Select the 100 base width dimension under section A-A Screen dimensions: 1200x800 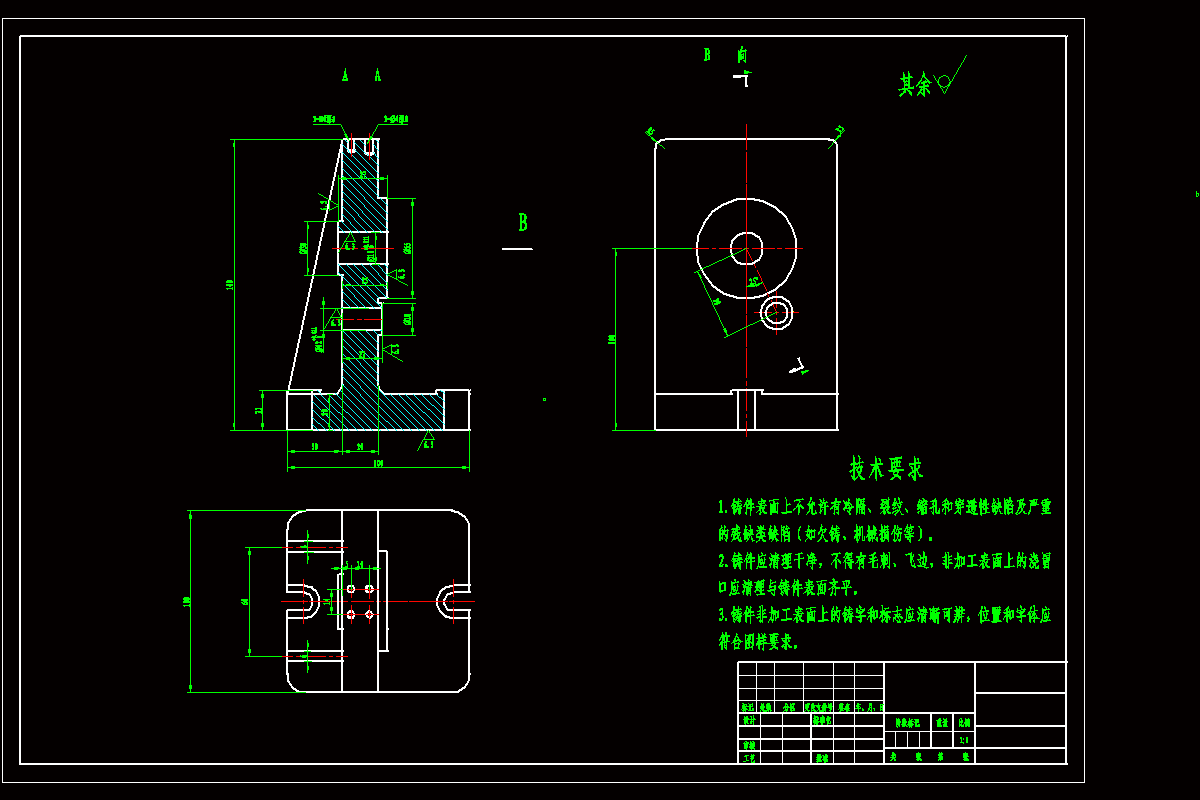(x=378, y=464)
